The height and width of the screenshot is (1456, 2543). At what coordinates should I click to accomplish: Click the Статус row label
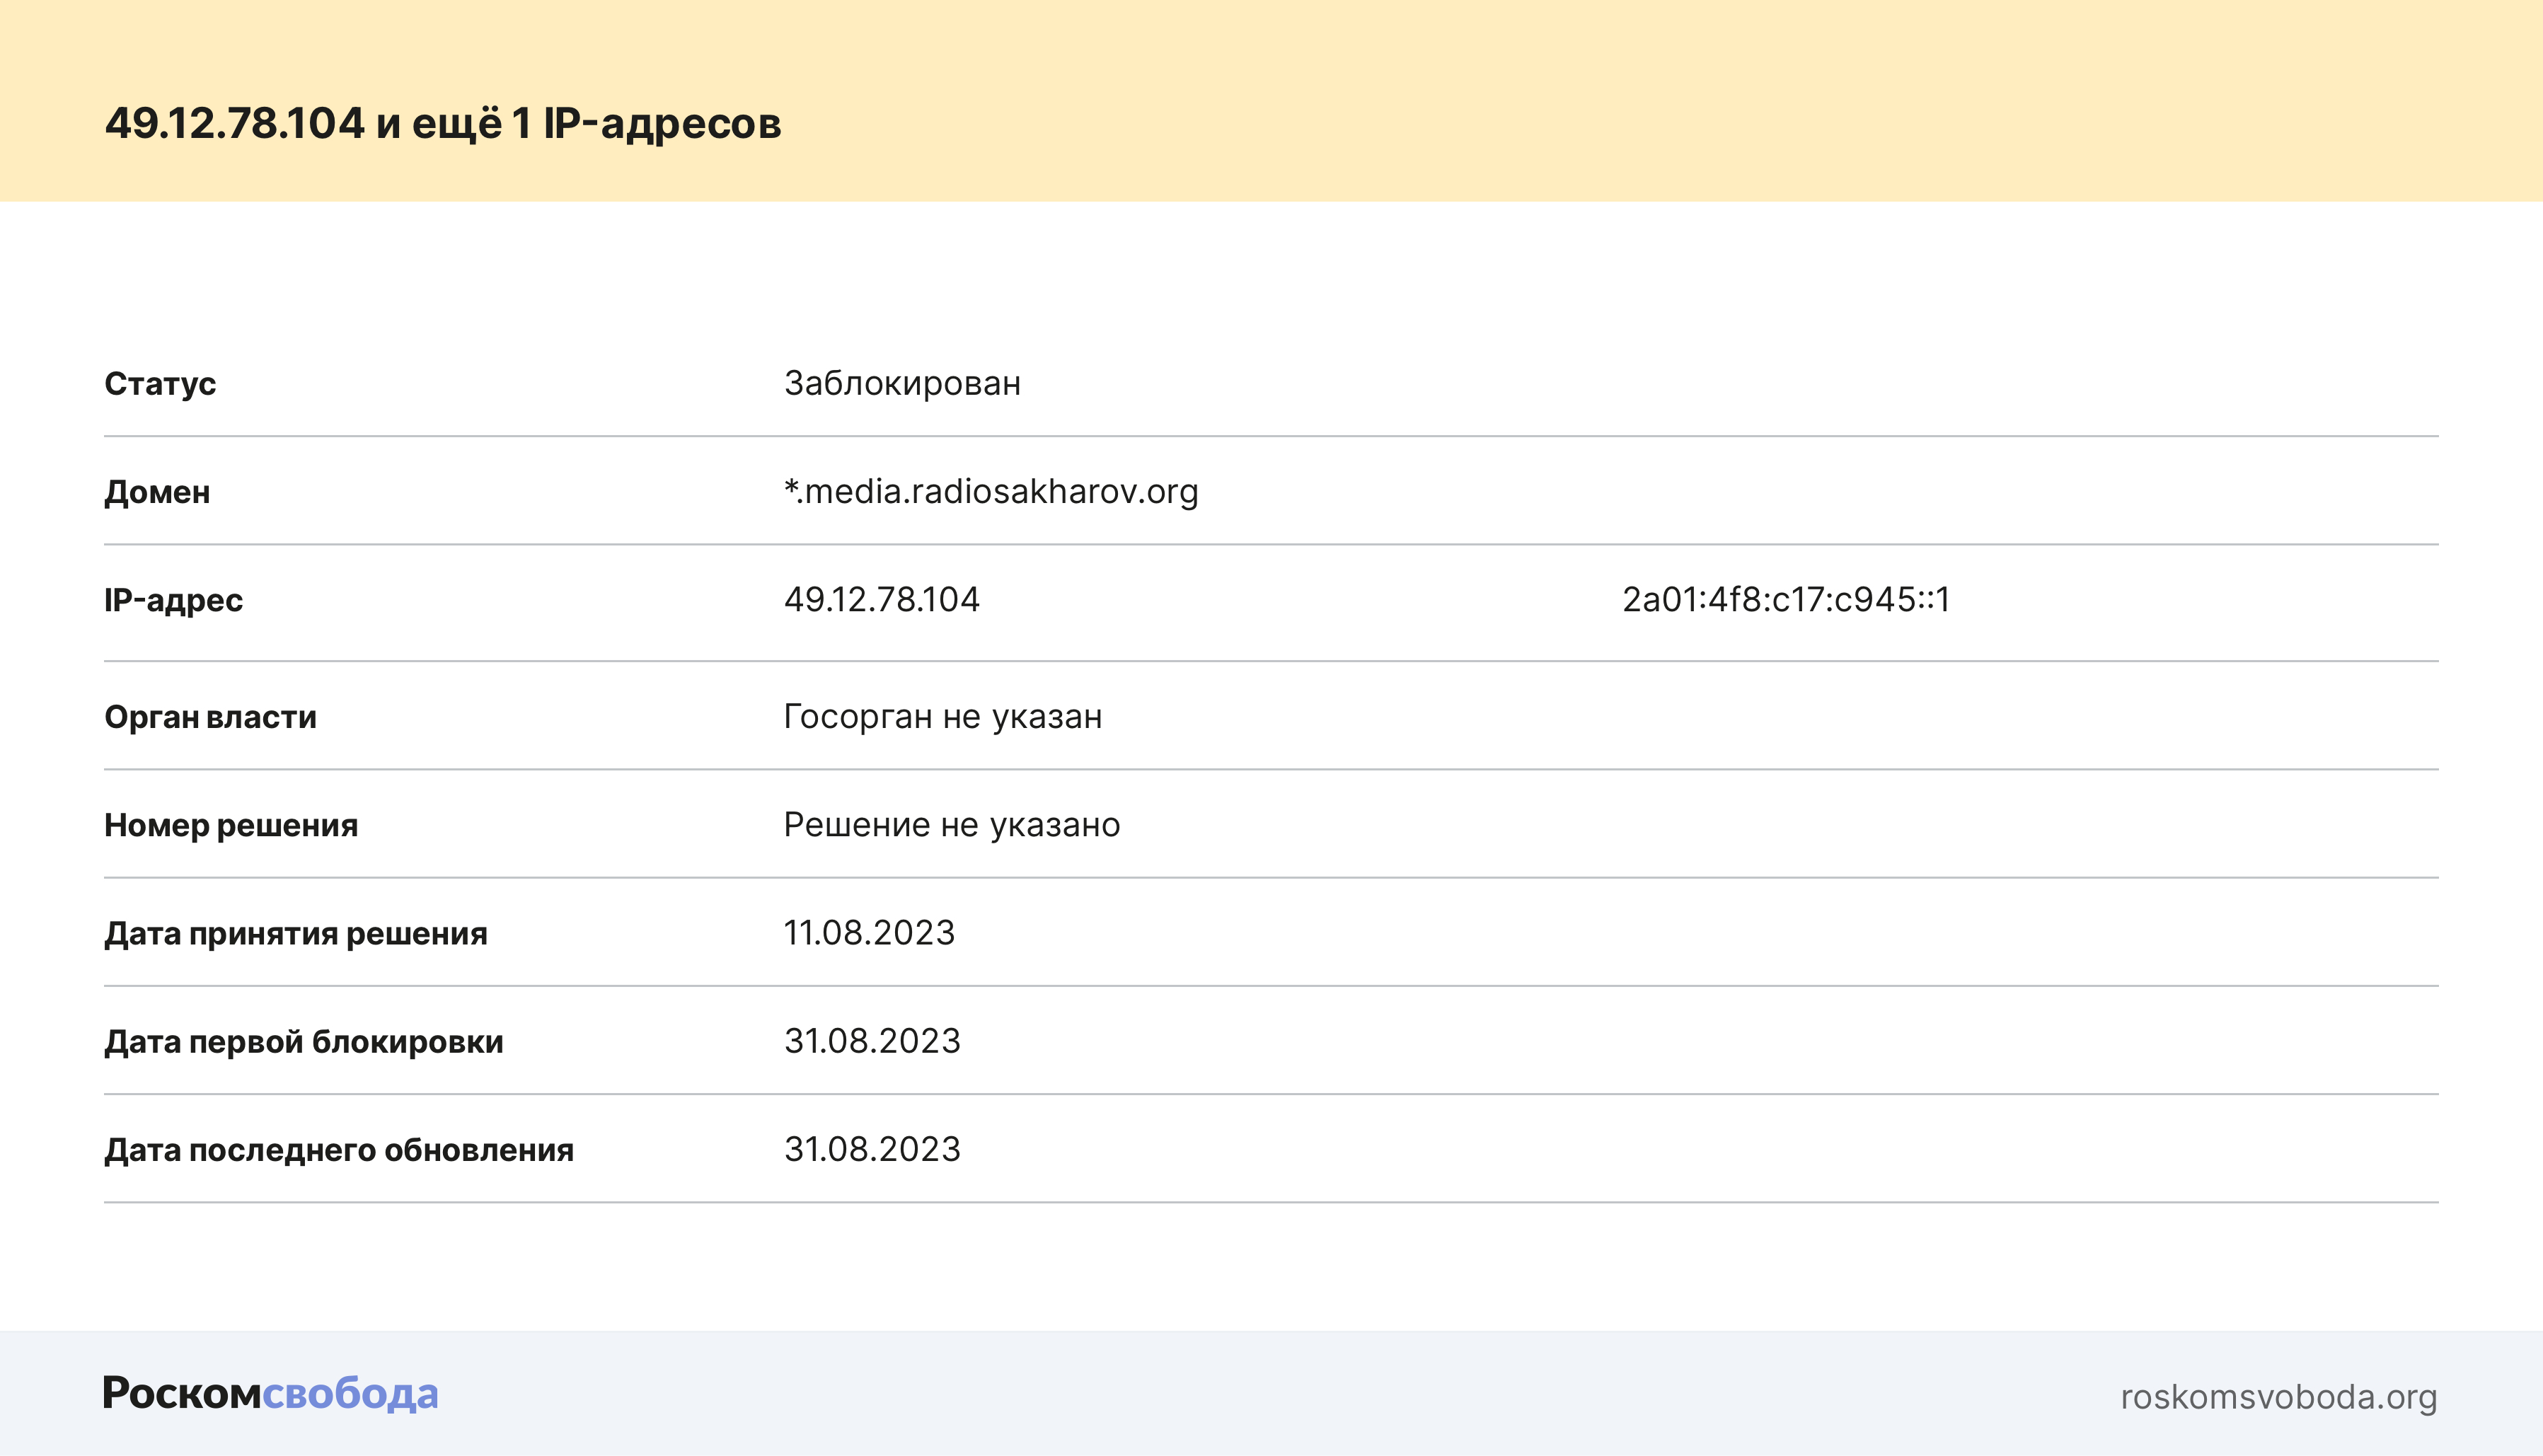[x=160, y=384]
